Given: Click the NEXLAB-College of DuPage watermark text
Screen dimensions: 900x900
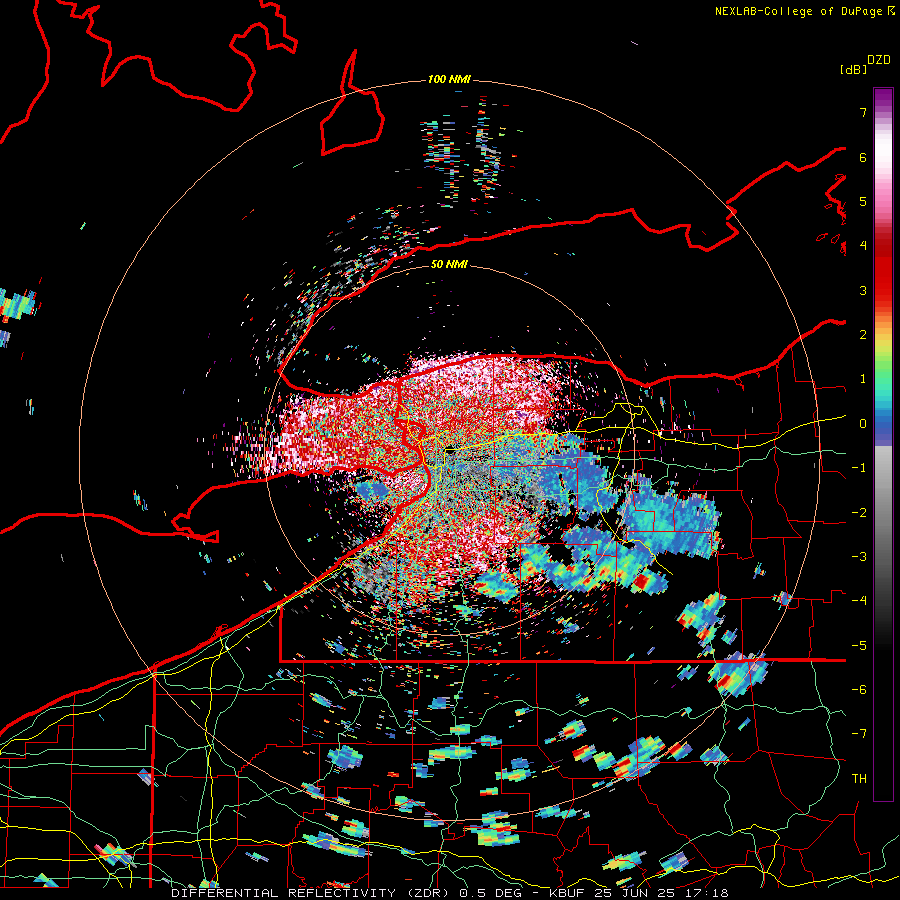Looking at the screenshot, I should (804, 11).
